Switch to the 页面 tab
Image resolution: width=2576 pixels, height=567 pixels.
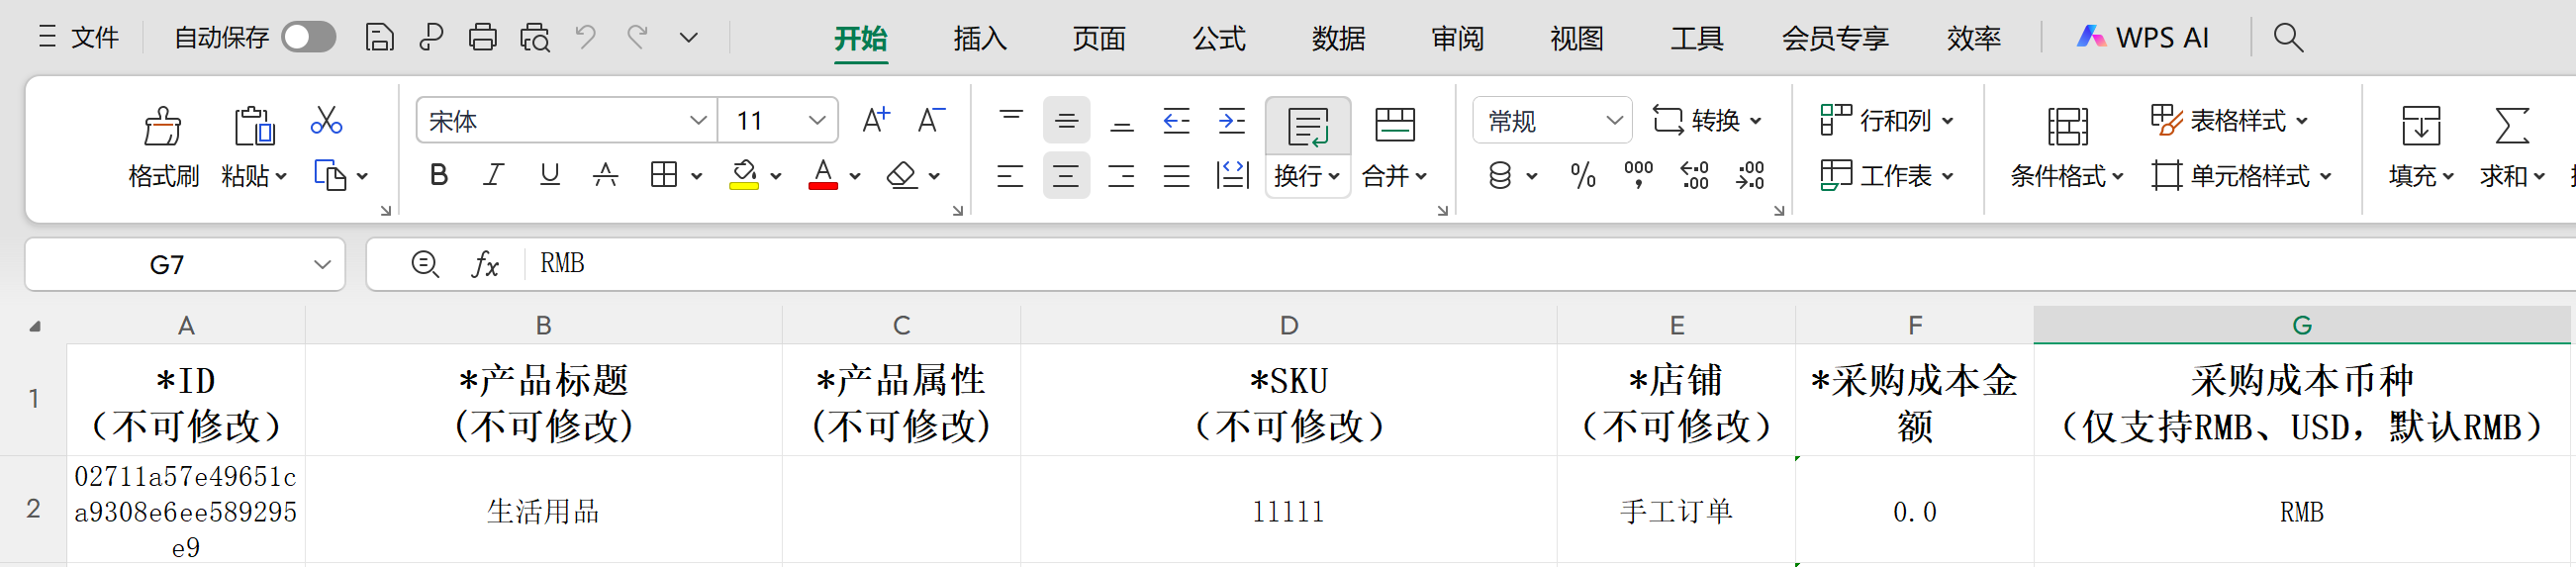click(1099, 38)
